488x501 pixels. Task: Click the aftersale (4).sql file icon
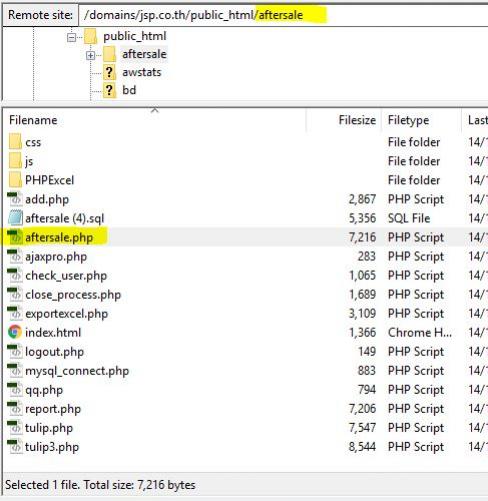pyautogui.click(x=15, y=218)
